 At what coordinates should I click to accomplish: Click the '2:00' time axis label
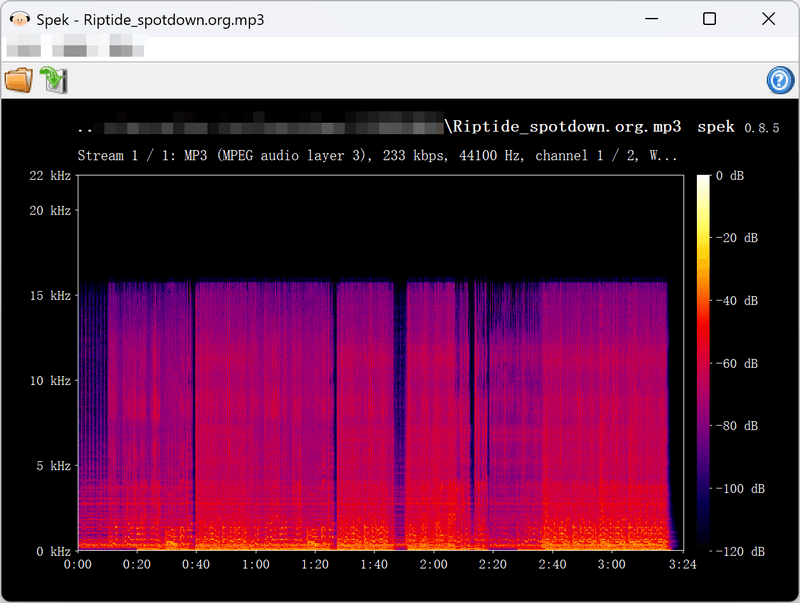coord(434,565)
